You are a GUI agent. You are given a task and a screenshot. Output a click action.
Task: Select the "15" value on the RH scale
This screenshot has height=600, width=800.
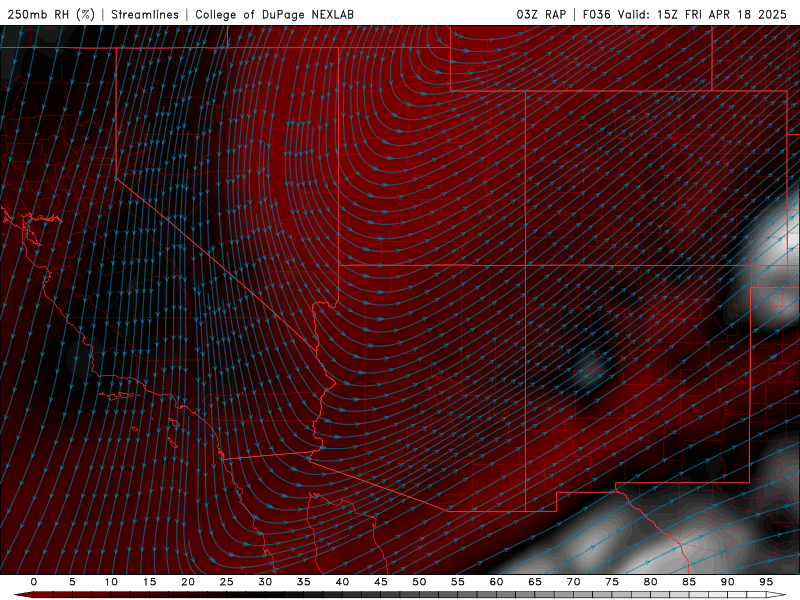149,582
